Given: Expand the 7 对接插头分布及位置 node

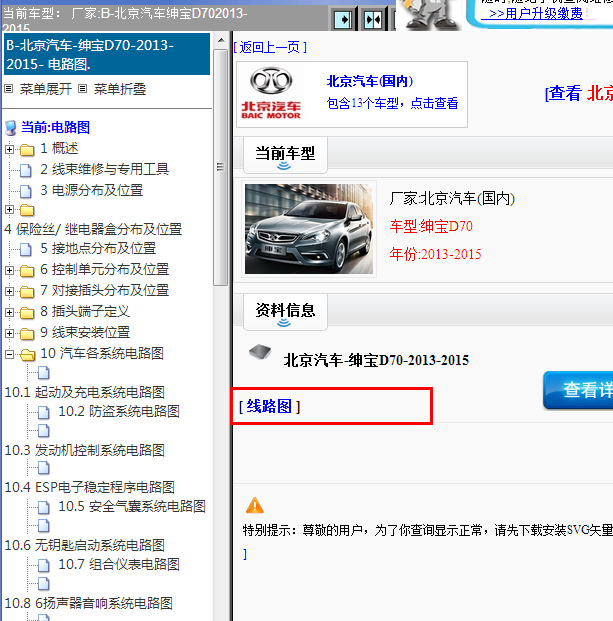Looking at the screenshot, I should pyautogui.click(x=10, y=291).
